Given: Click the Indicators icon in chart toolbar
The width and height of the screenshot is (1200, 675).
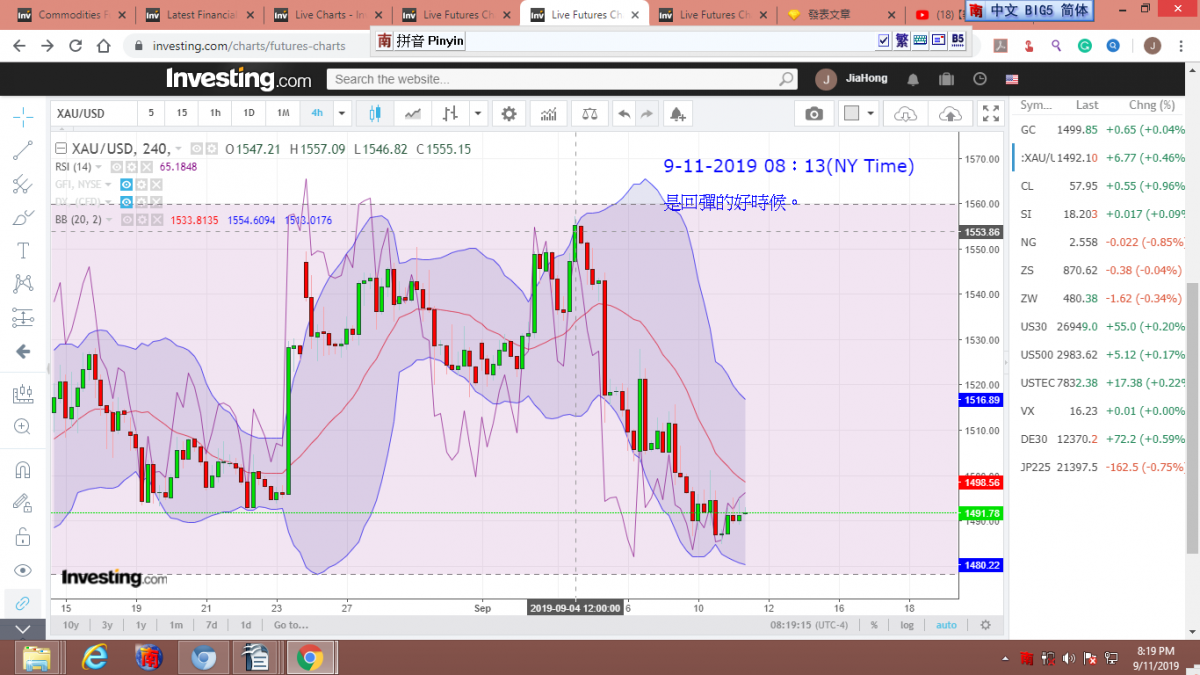Looking at the screenshot, I should pos(548,114).
